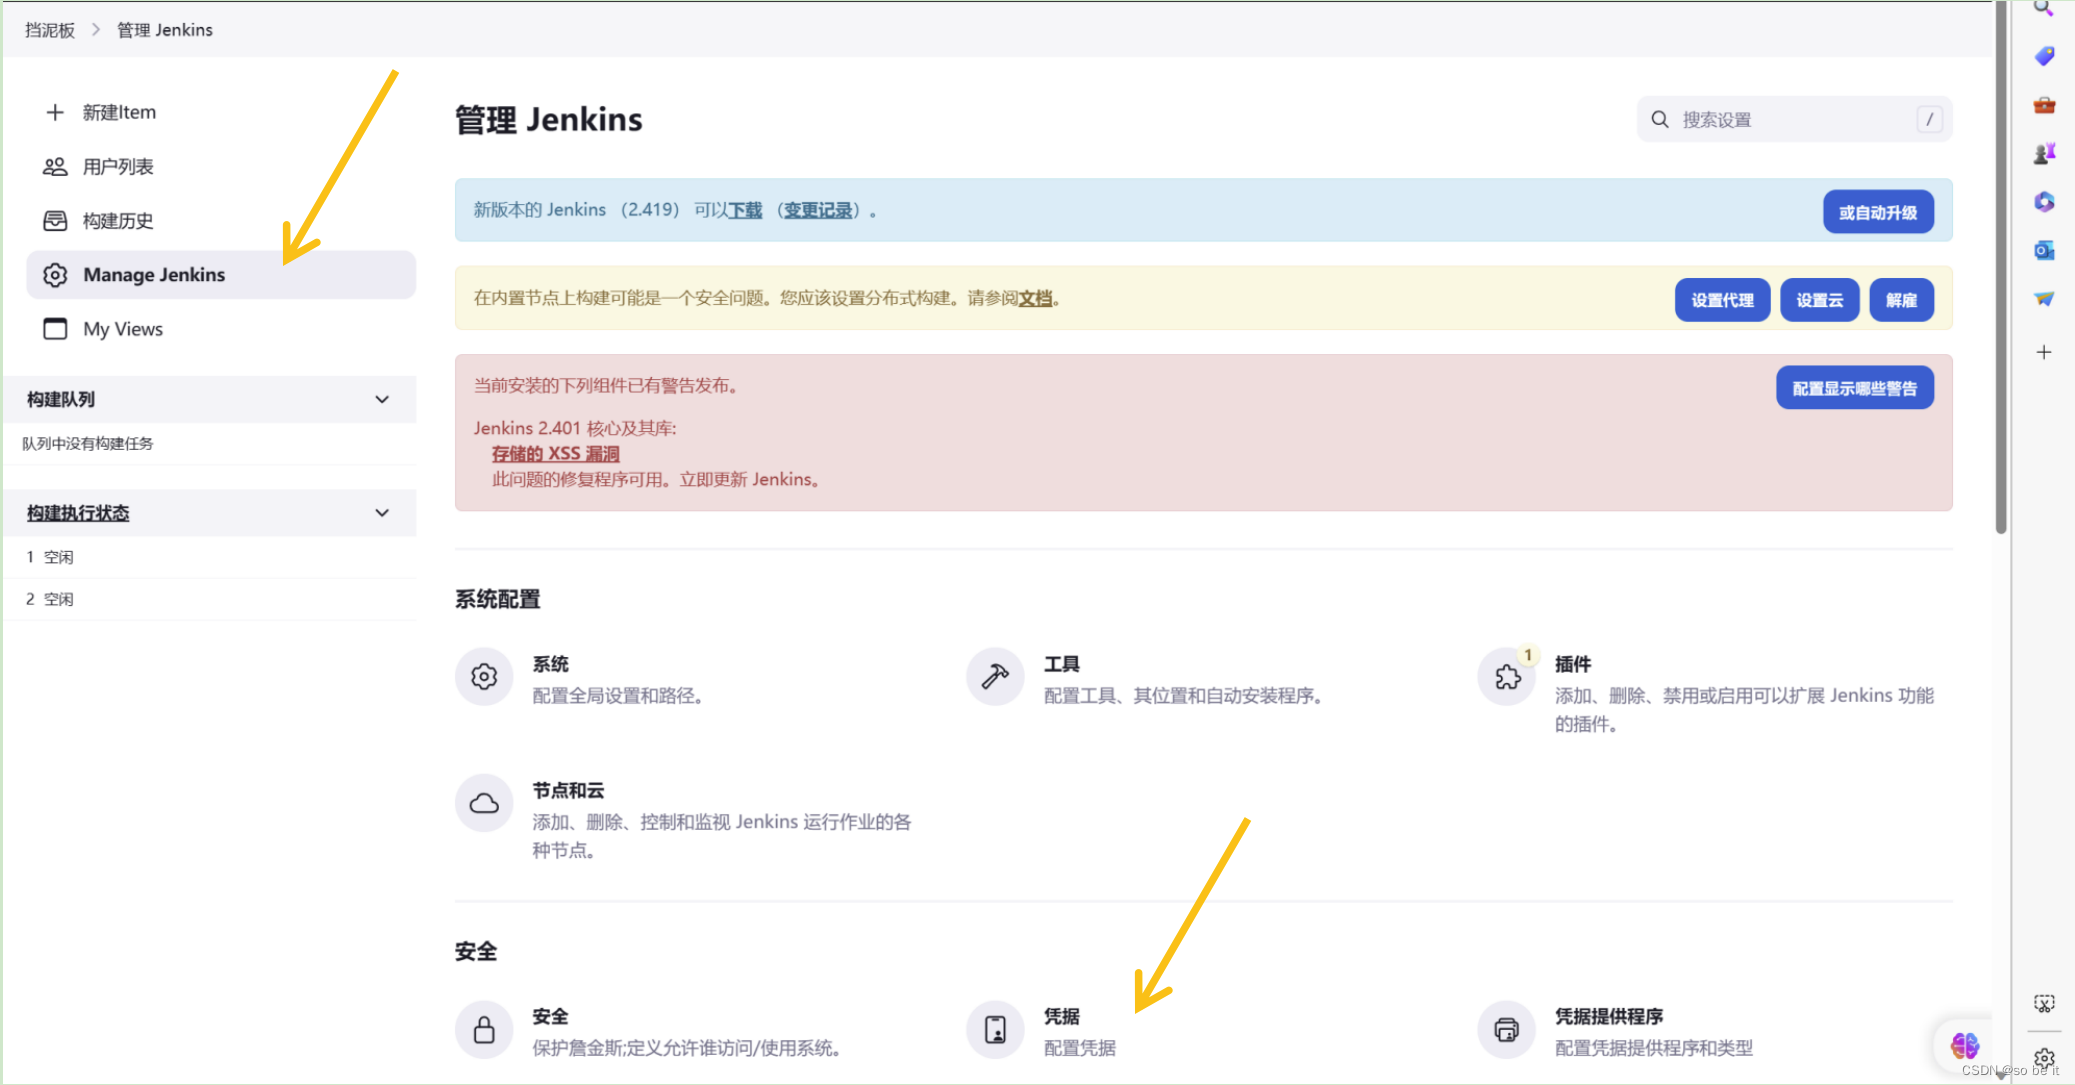Click the Outlook icon in browser sidebar
Screen dimensions: 2075x1085
pos(2044,250)
